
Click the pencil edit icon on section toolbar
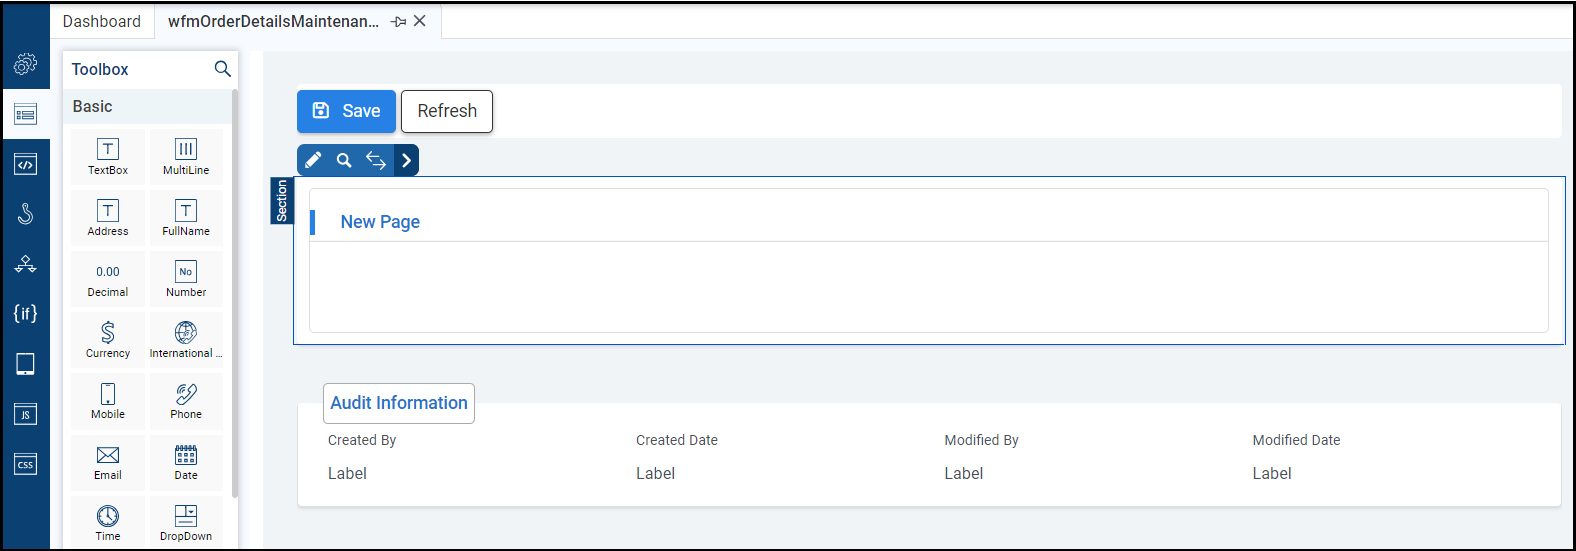coord(313,160)
